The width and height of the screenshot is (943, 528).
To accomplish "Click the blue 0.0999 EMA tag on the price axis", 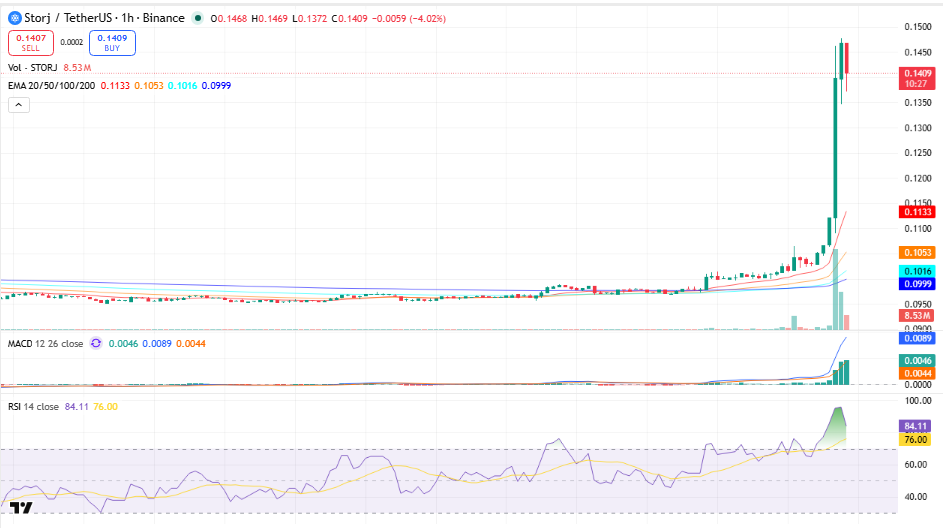I will tap(917, 284).
